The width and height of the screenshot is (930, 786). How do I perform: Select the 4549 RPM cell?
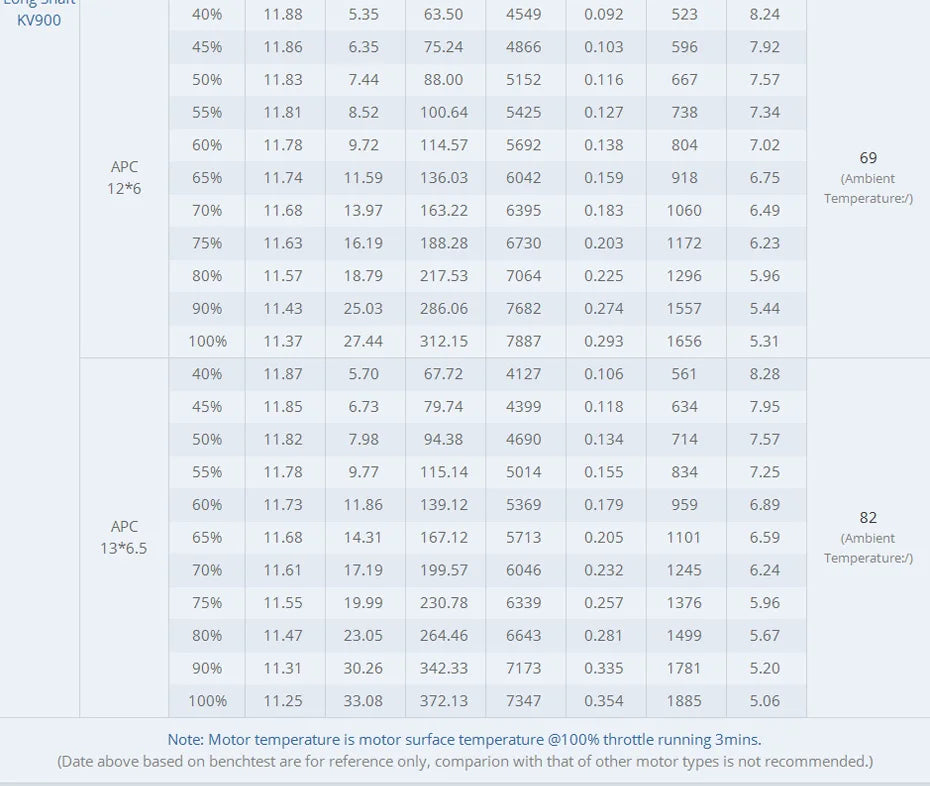click(x=524, y=14)
